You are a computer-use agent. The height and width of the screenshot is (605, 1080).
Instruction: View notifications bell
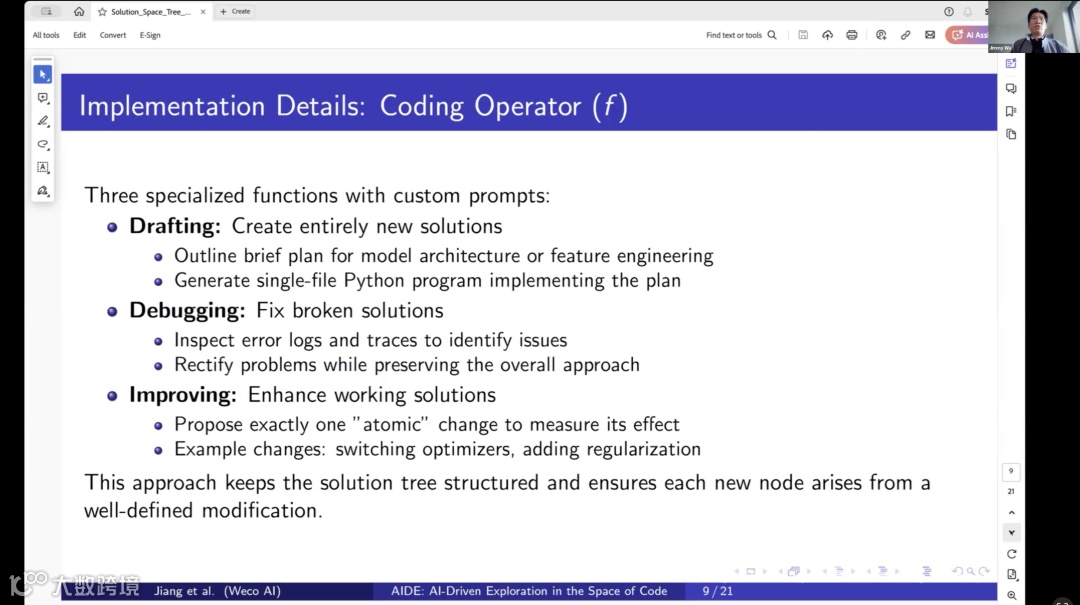tap(968, 12)
